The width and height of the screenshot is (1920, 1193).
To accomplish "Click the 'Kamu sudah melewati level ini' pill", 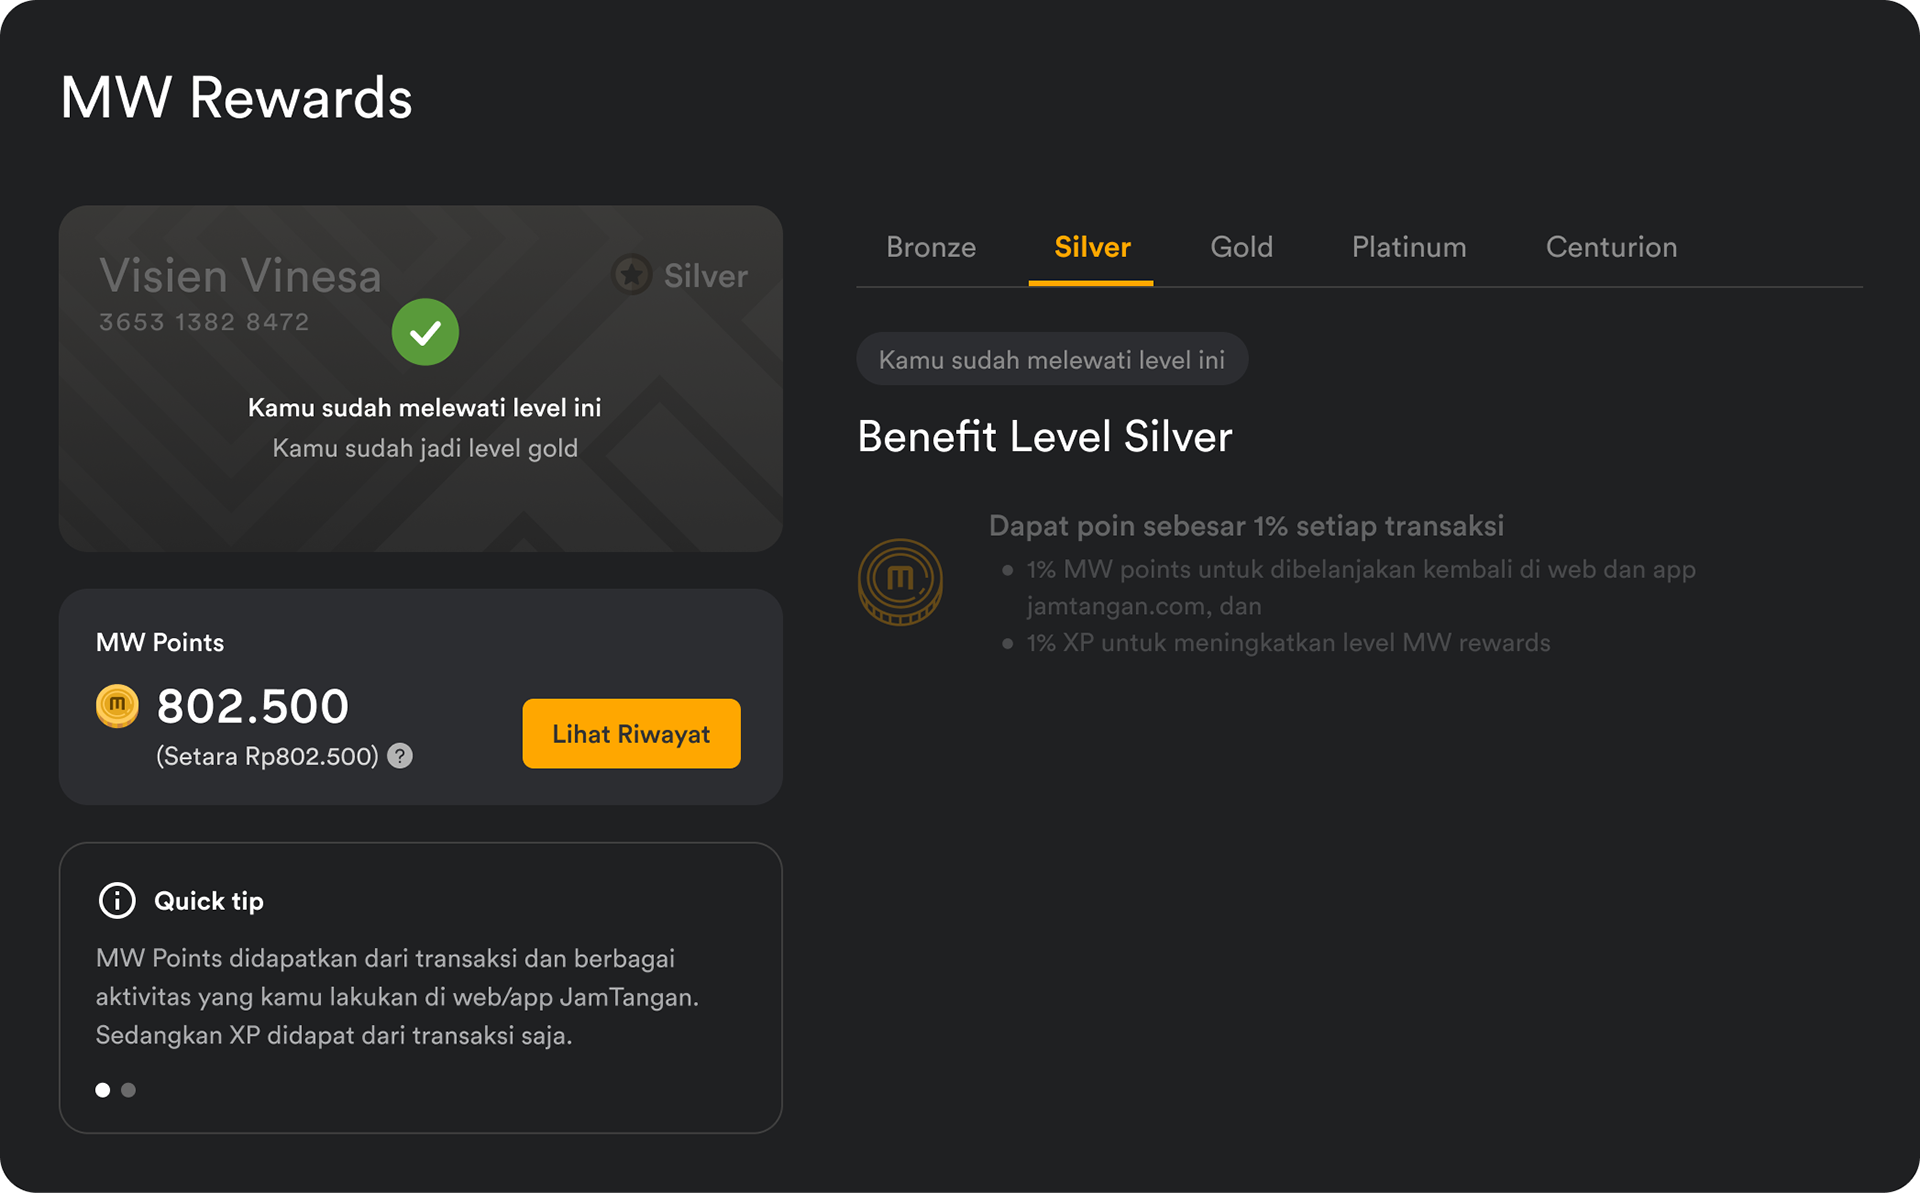I will [x=1052, y=360].
